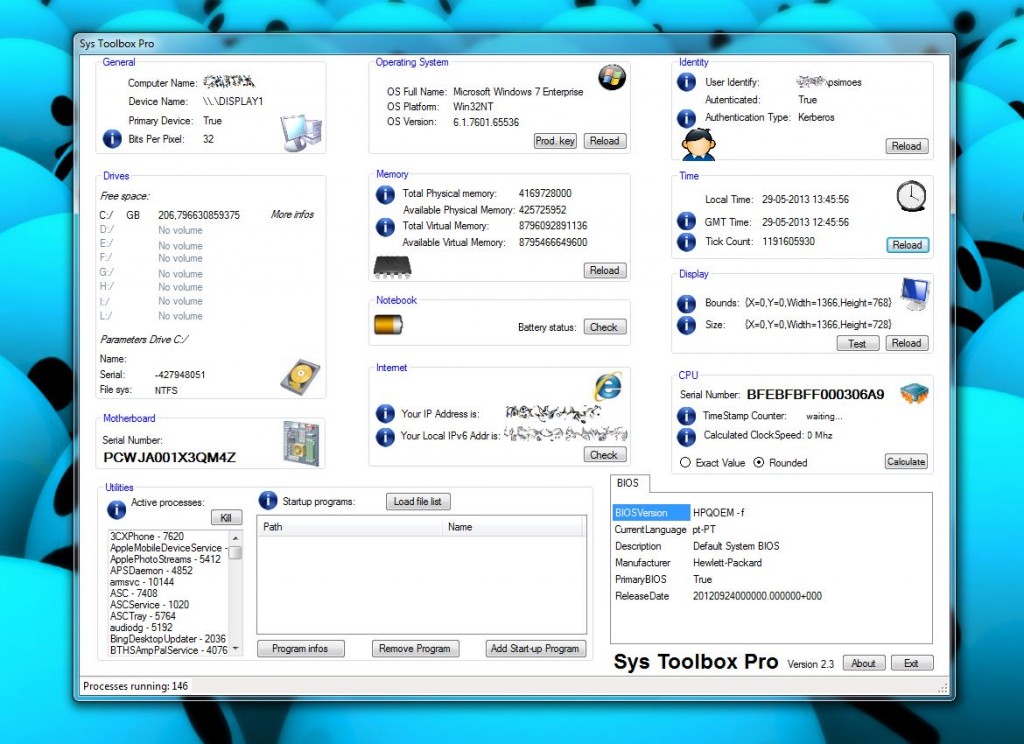Click info icon beside display Size
The image size is (1024, 744).
(686, 325)
